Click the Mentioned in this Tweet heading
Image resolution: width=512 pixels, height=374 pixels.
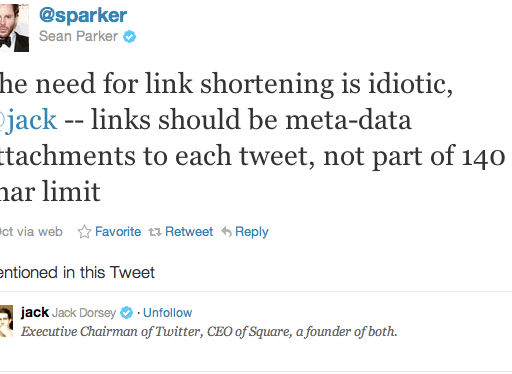[77, 272]
